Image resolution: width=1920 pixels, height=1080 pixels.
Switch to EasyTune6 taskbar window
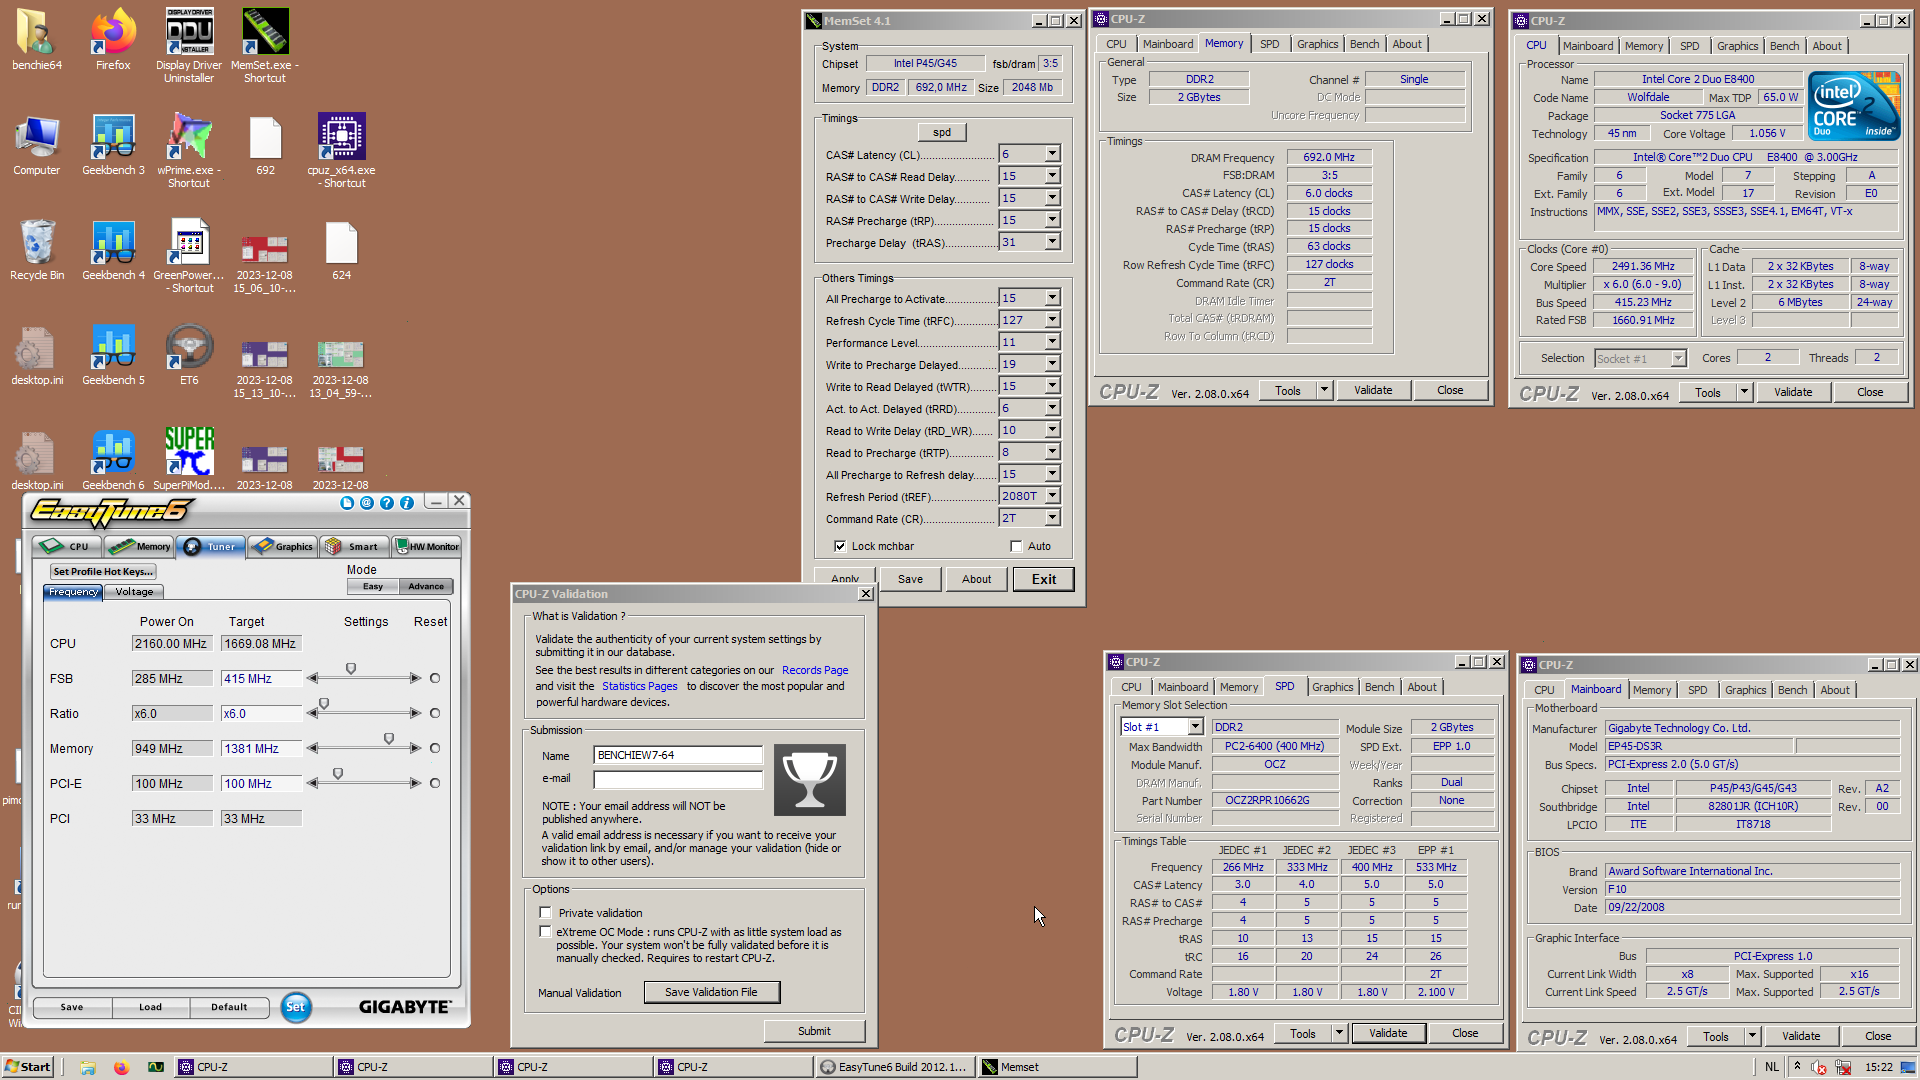(x=895, y=1067)
